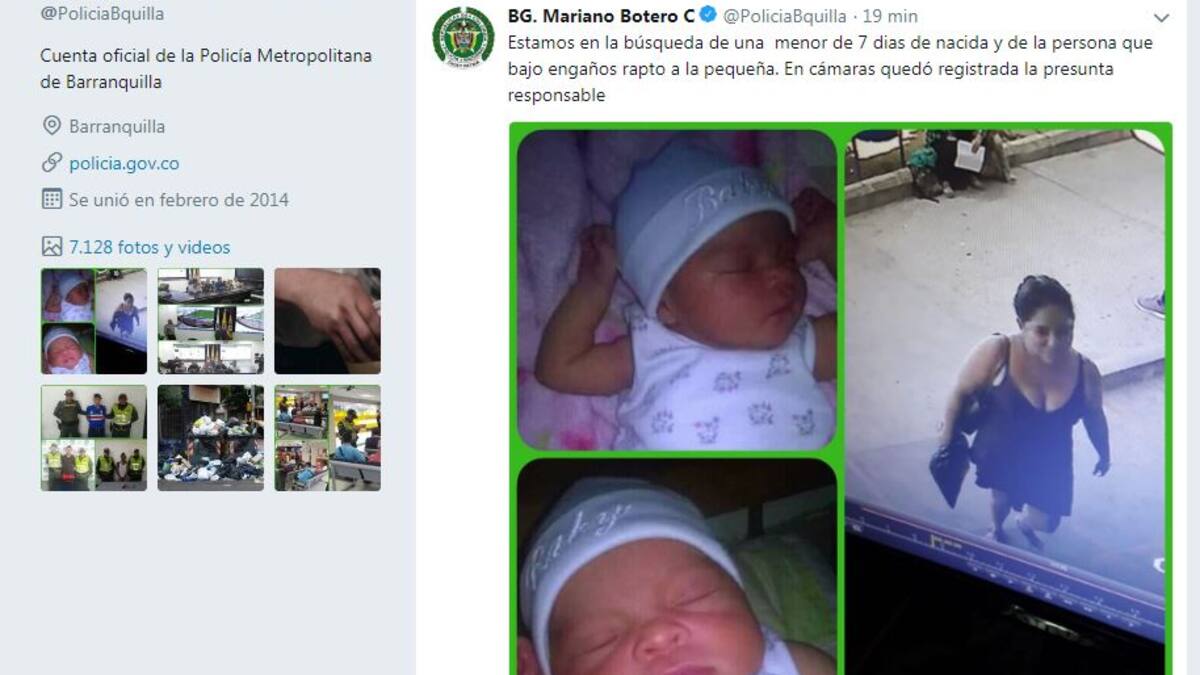Open the police officers group media thumbnail
The height and width of the screenshot is (675, 1200).
click(x=94, y=438)
